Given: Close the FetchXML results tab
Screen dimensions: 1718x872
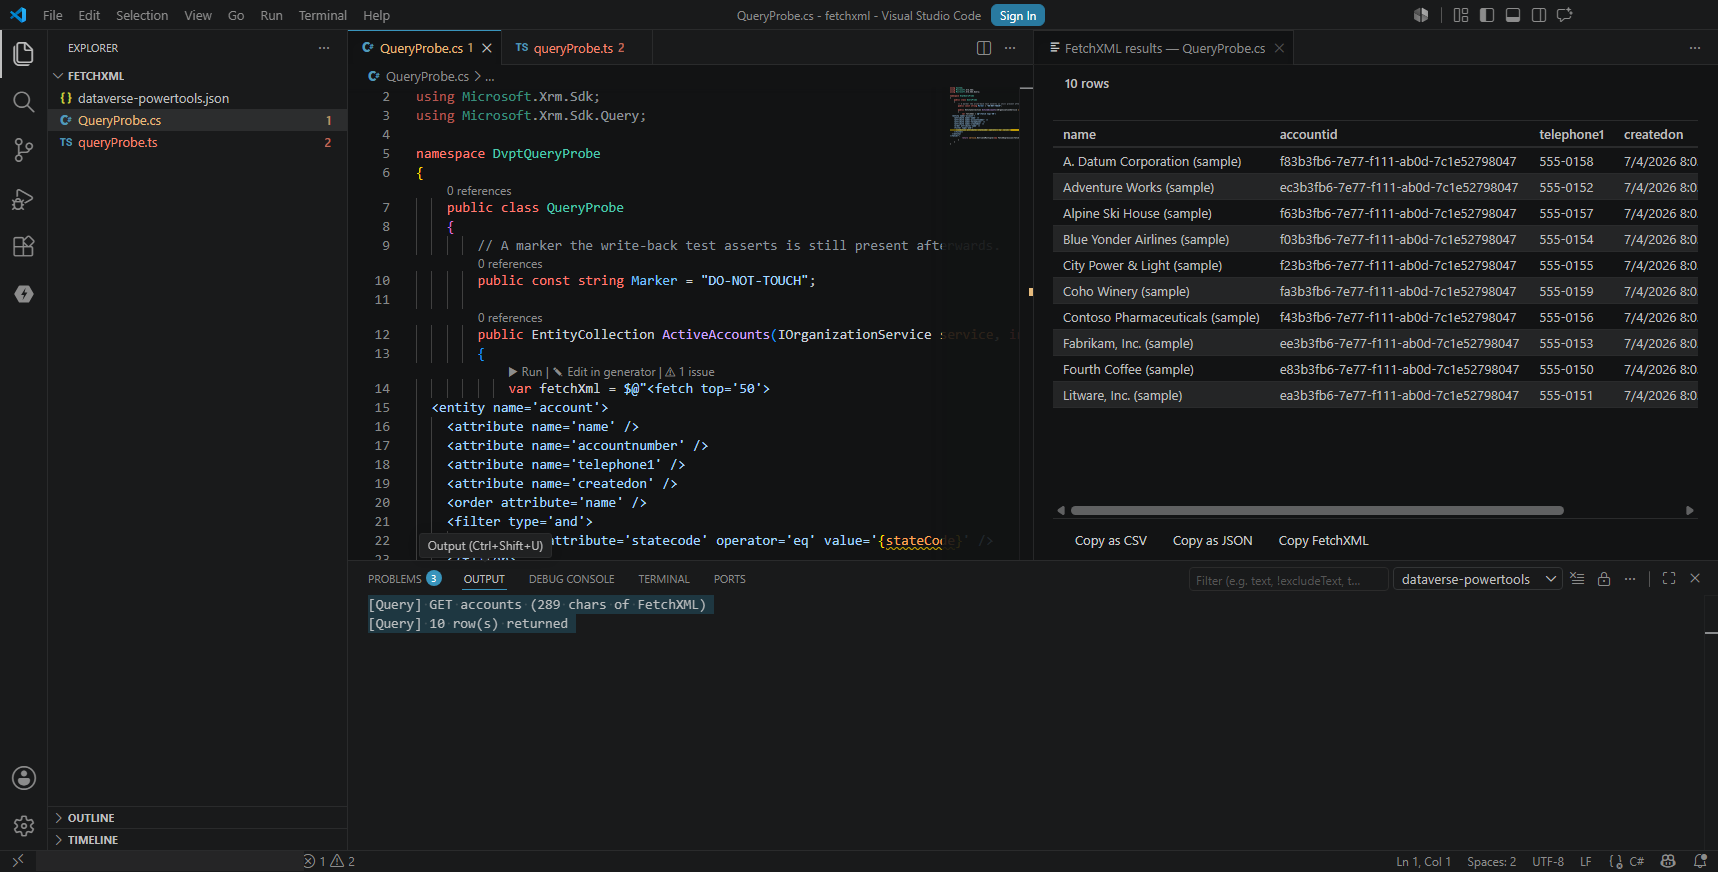Looking at the screenshot, I should [x=1279, y=48].
